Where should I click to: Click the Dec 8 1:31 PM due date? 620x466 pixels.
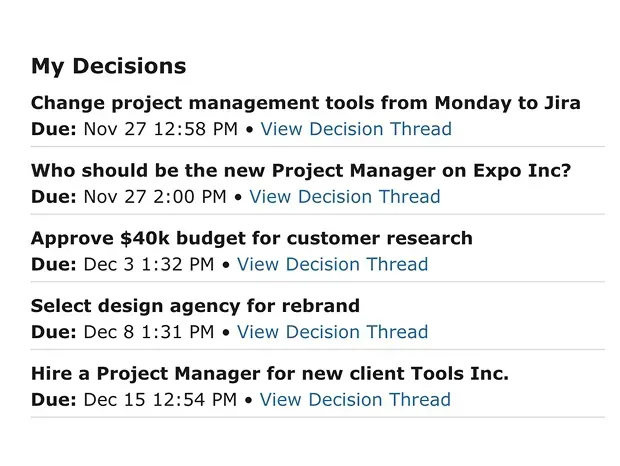pyautogui.click(x=149, y=332)
